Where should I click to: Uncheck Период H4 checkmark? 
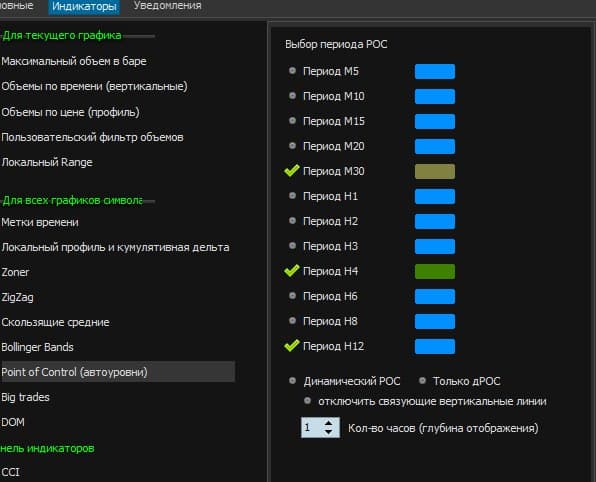tap(292, 271)
